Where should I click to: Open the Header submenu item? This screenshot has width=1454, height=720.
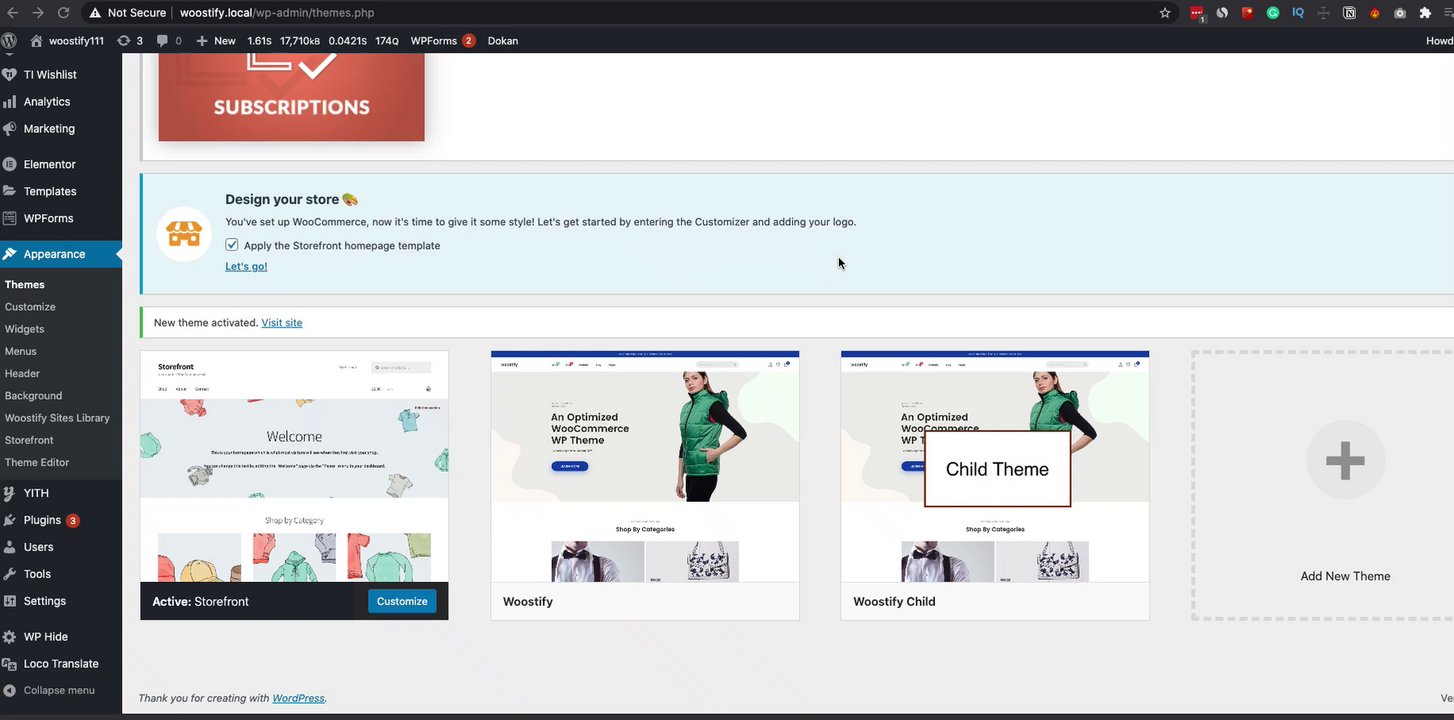pos(22,373)
